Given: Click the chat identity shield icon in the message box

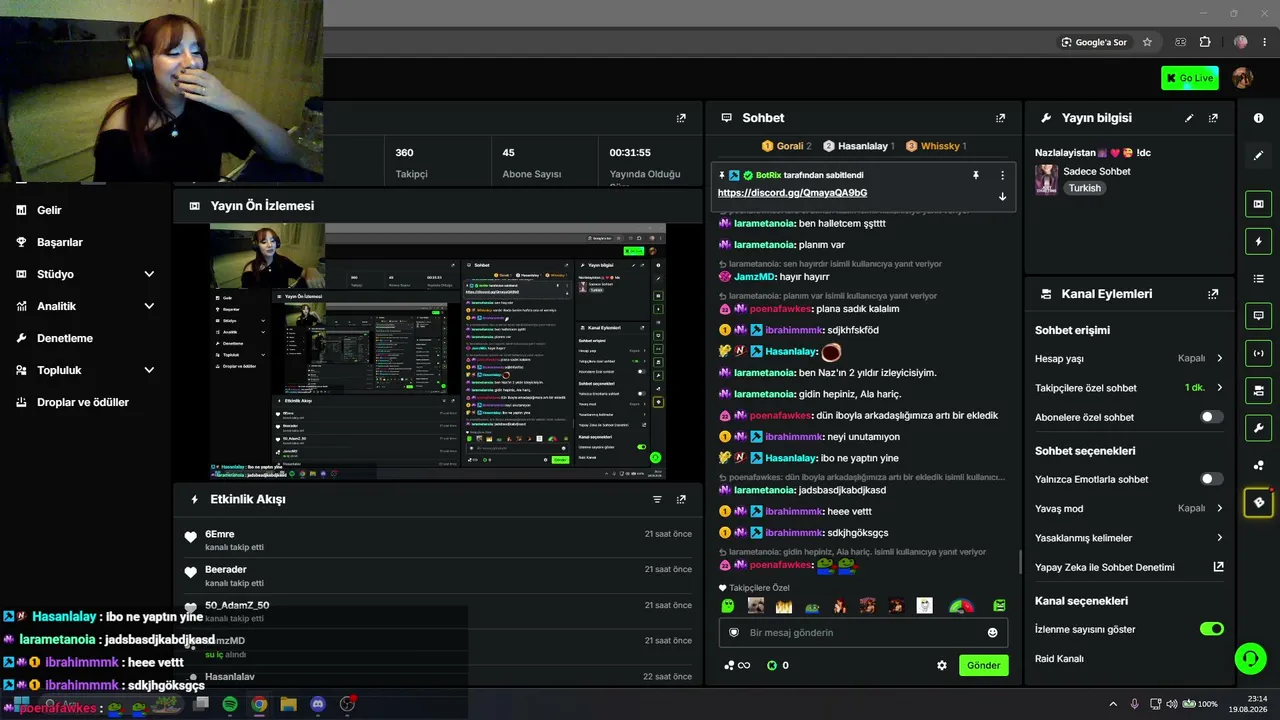Looking at the screenshot, I should (734, 633).
